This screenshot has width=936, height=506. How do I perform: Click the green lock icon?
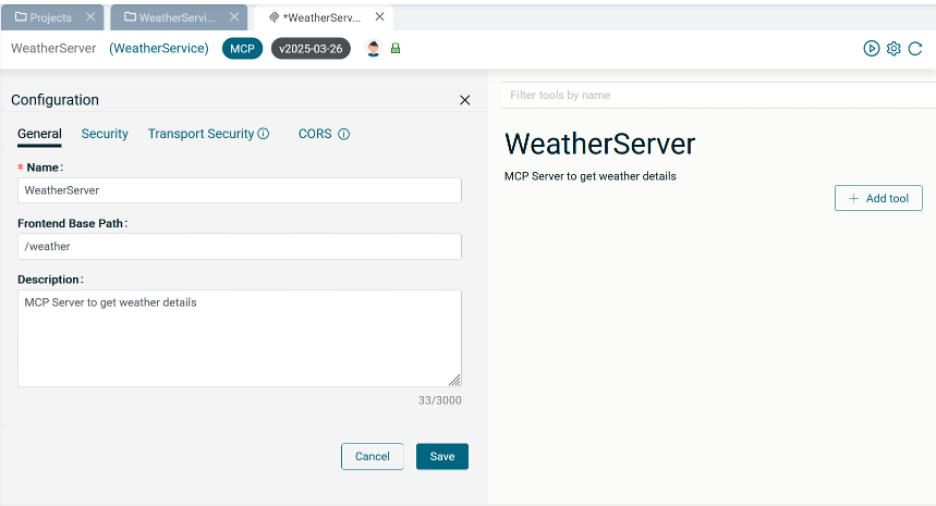click(x=395, y=48)
